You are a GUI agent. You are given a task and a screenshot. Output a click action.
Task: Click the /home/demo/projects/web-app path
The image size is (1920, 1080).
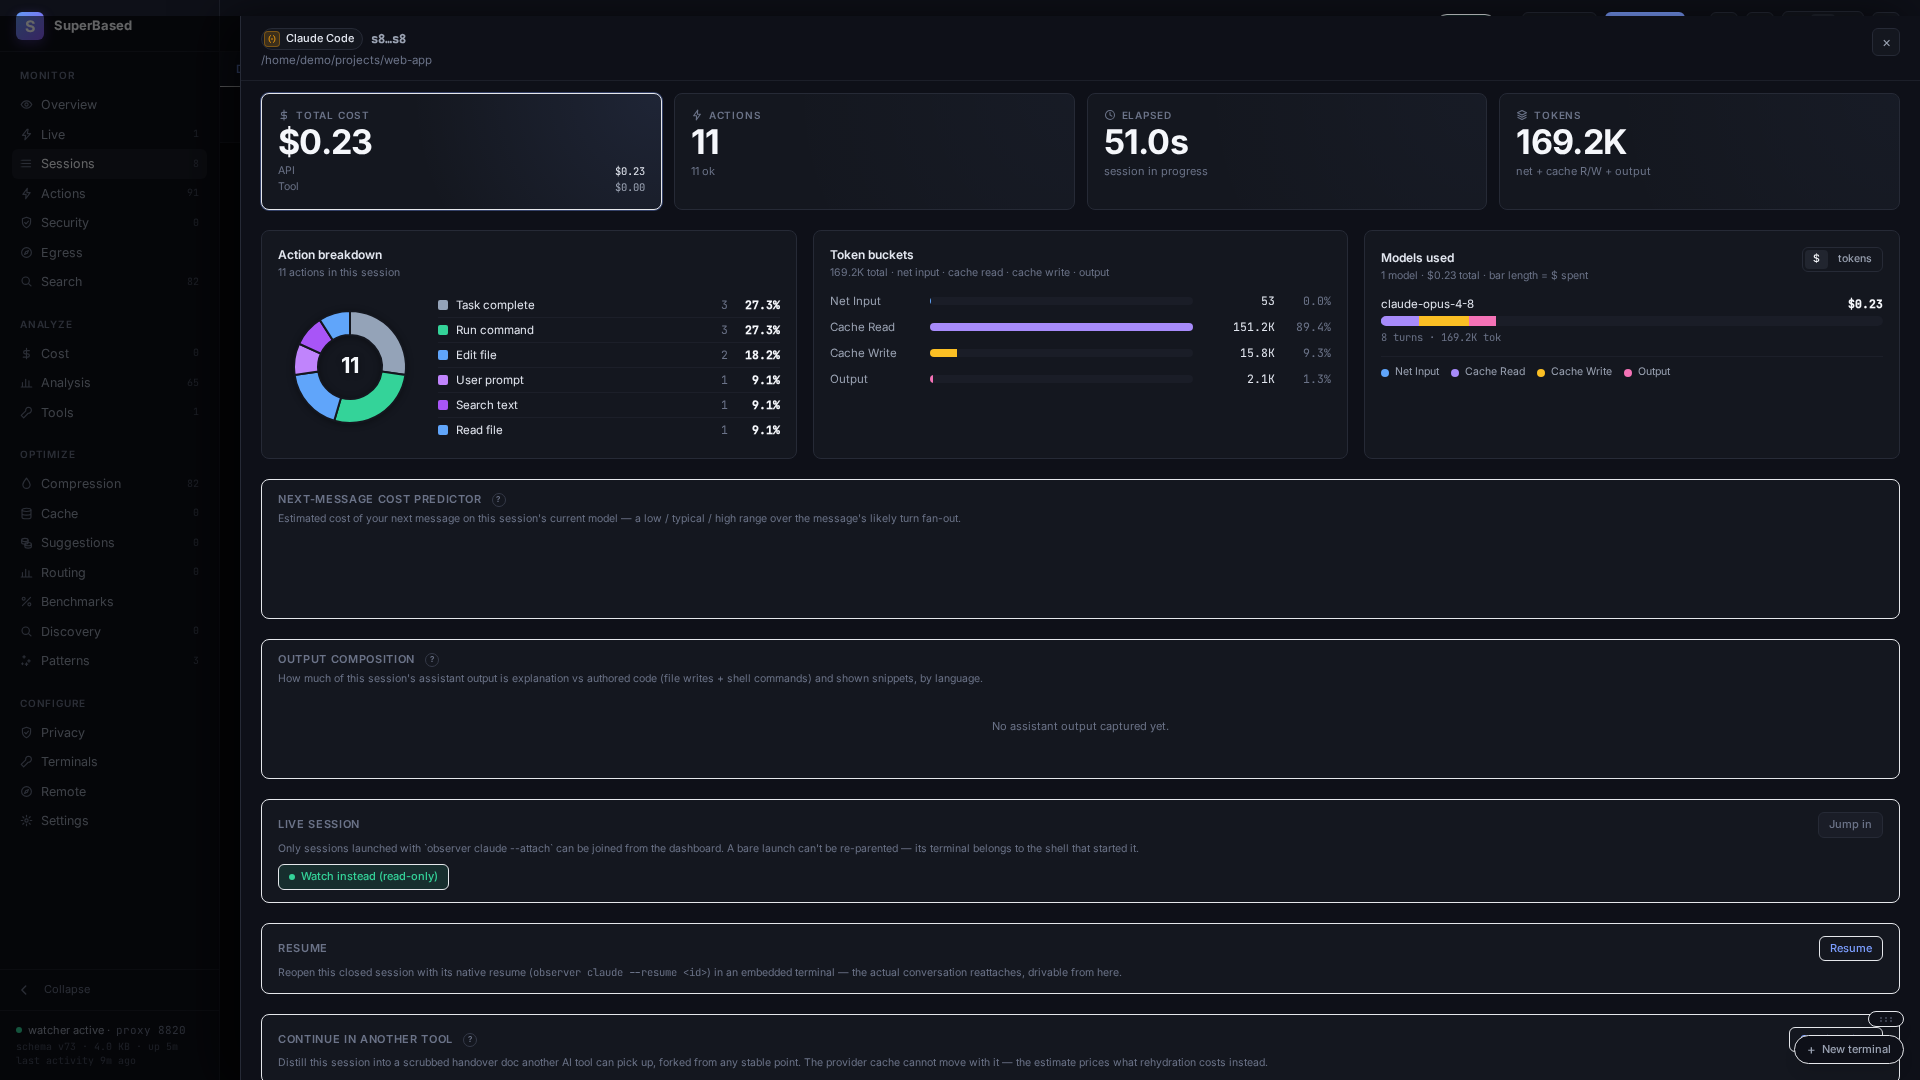347,60
